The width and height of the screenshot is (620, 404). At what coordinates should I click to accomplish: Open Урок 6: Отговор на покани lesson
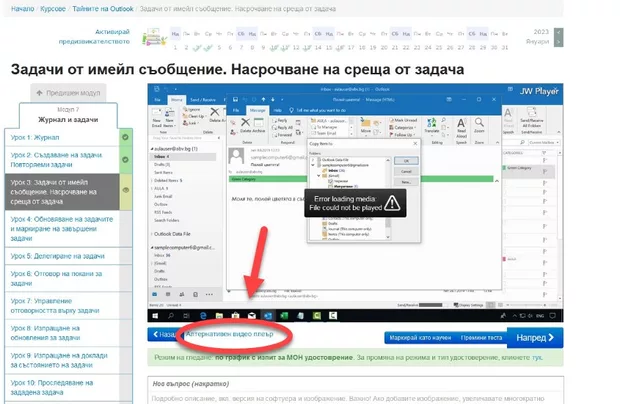click(x=56, y=278)
